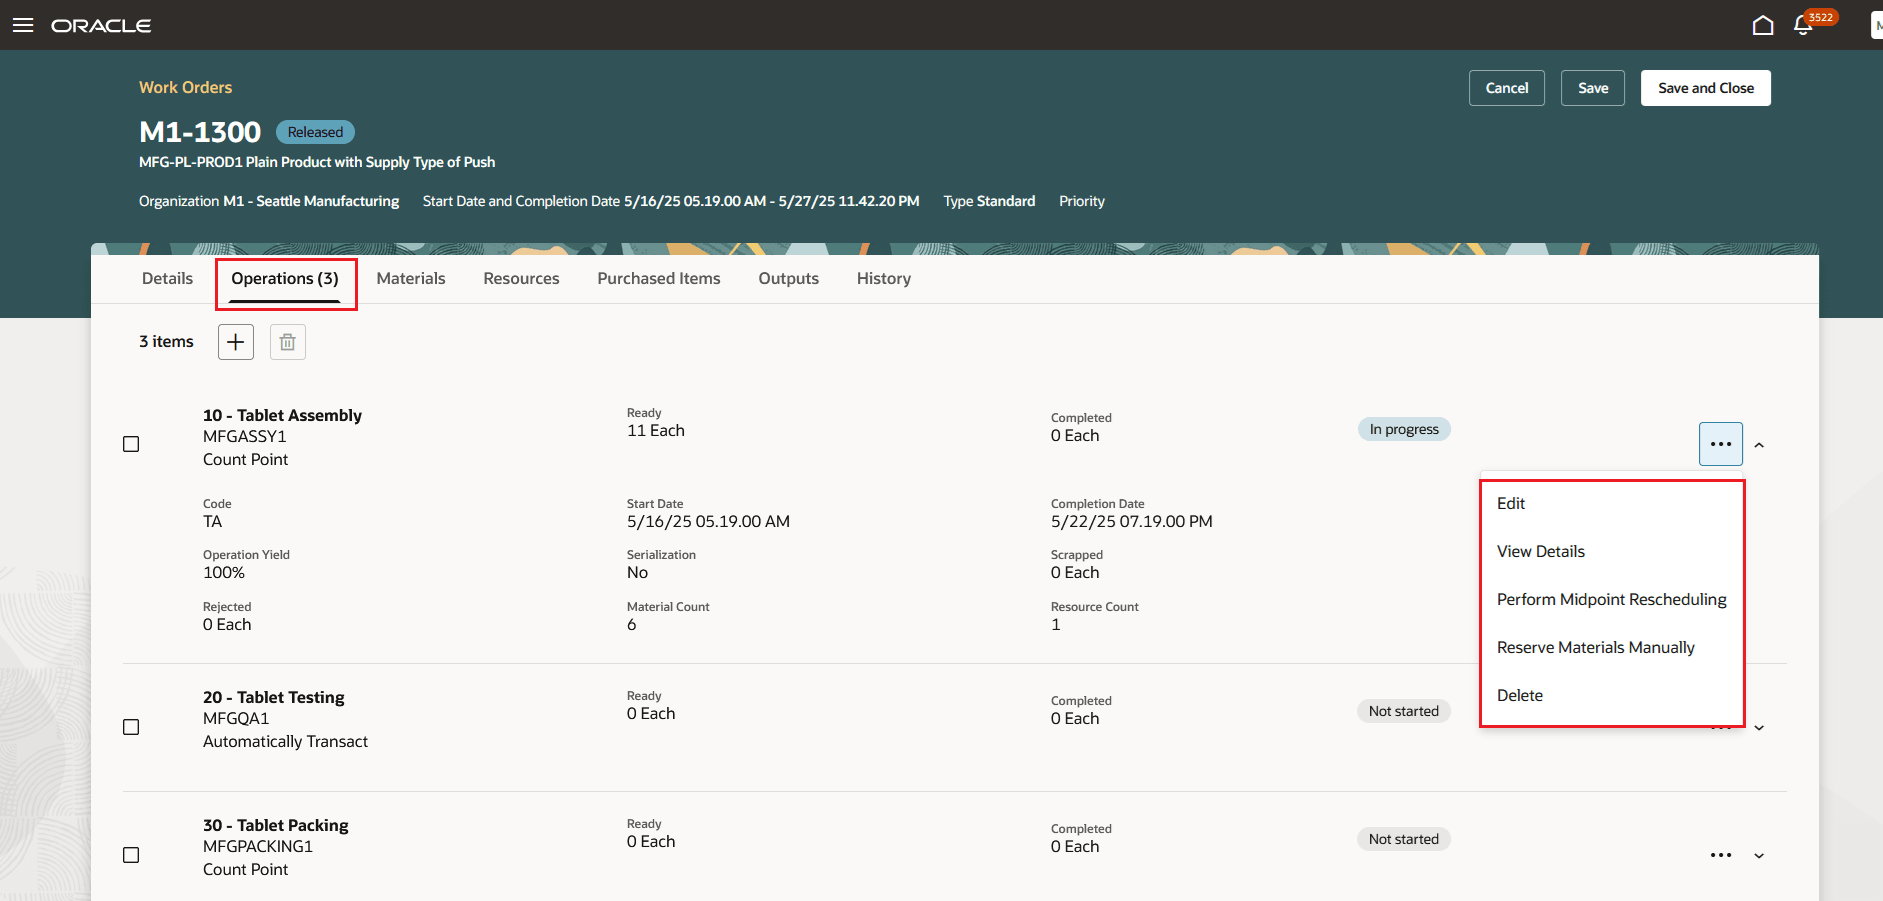This screenshot has width=1883, height=901.
Task: Click the 3 items count label
Action: (x=166, y=342)
